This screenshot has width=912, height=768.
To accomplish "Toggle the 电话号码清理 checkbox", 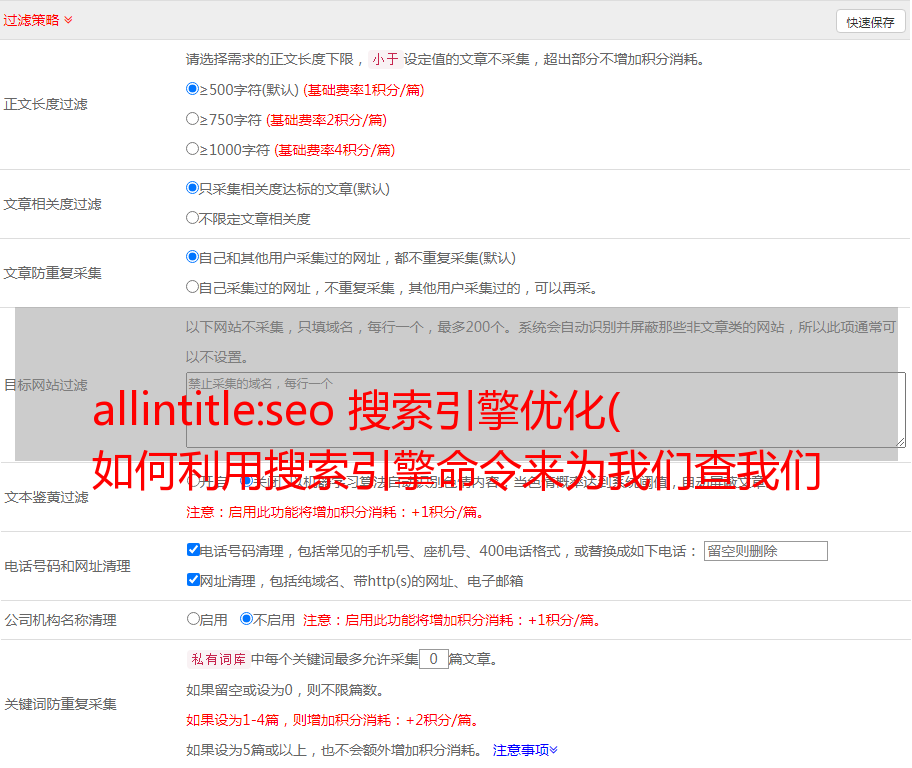I will tap(194, 550).
